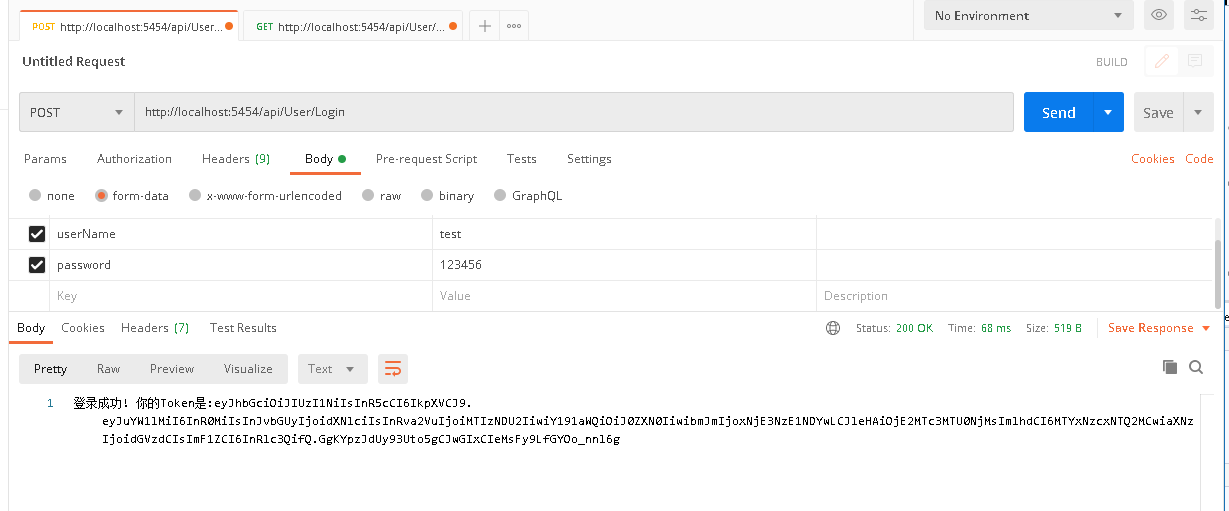
Task: Uncheck the userName row checkbox
Action: click(37, 234)
